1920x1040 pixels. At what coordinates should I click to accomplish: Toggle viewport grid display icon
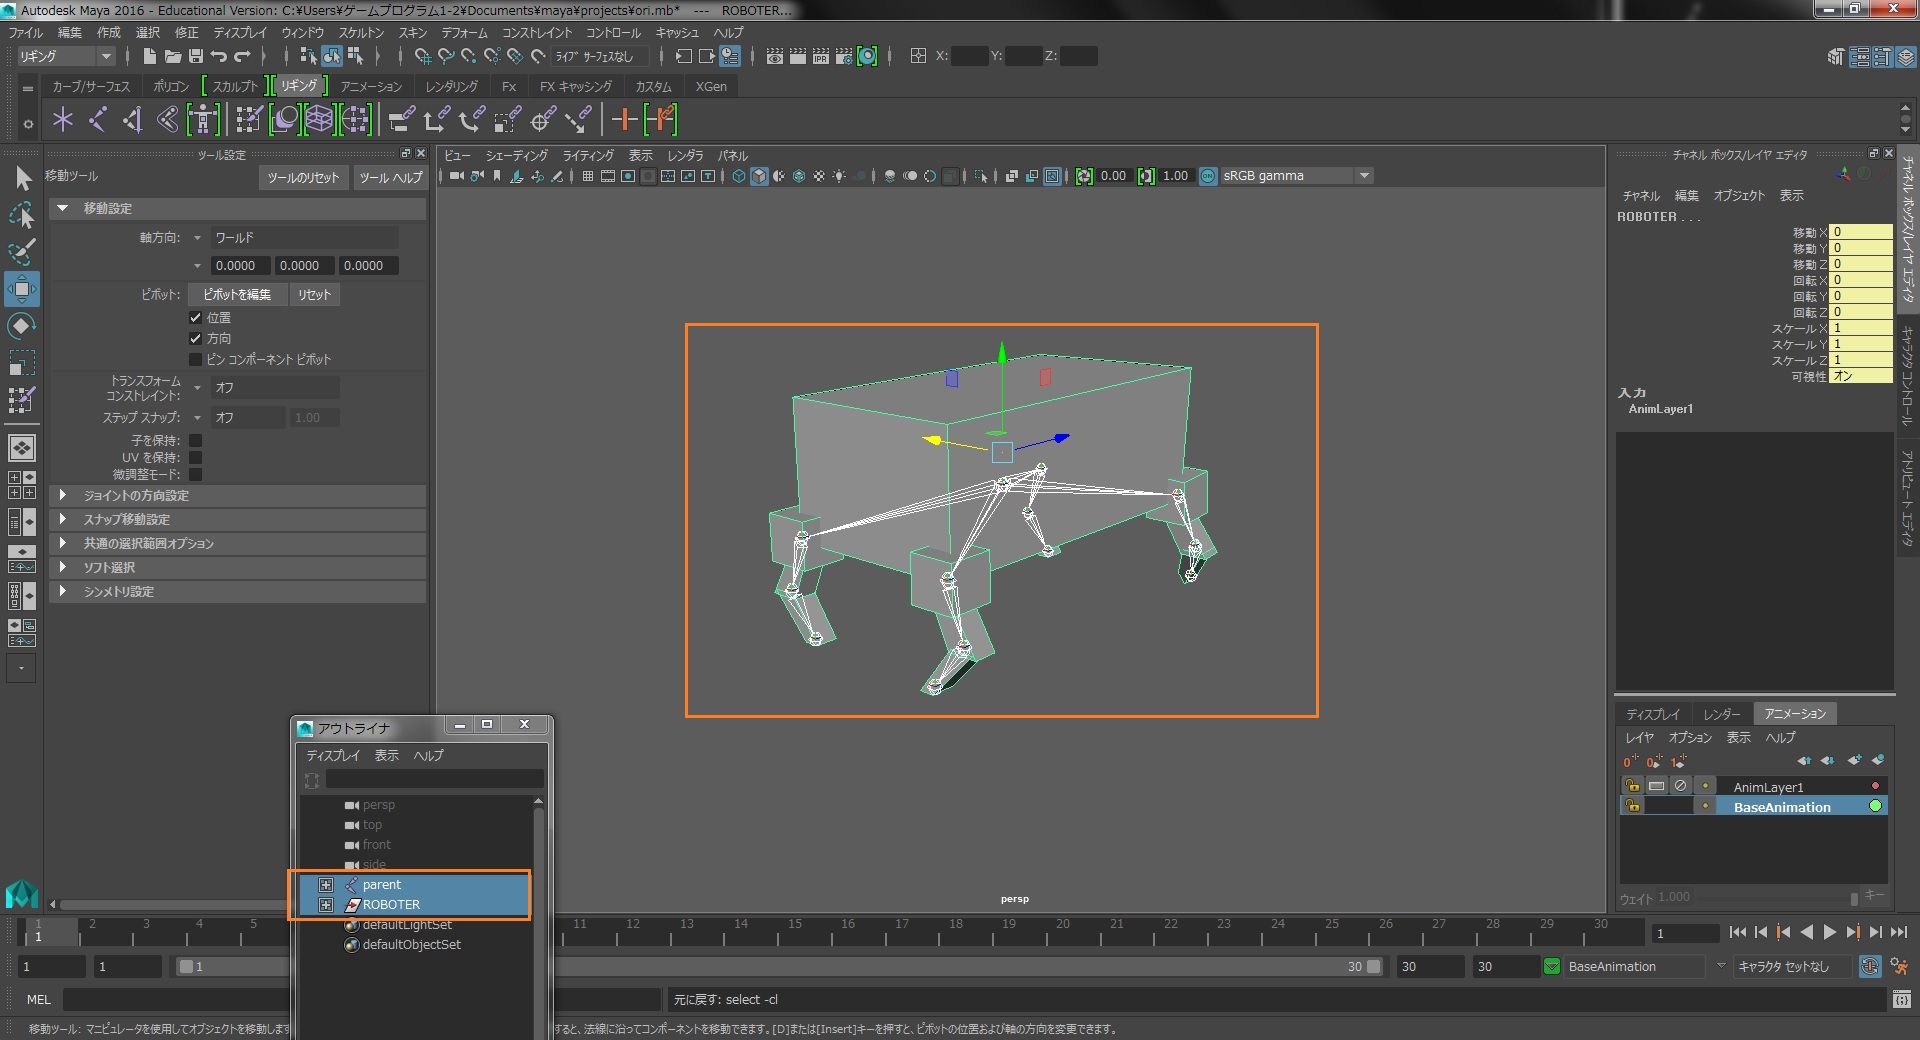coord(588,176)
